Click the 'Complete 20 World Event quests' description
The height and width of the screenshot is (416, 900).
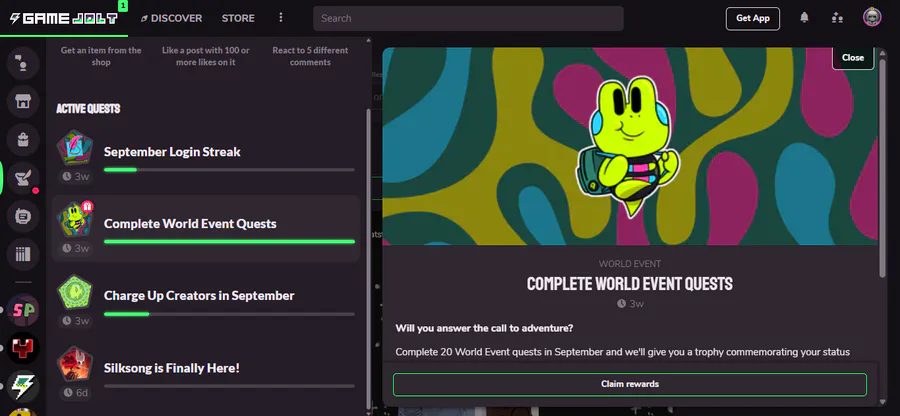click(622, 352)
